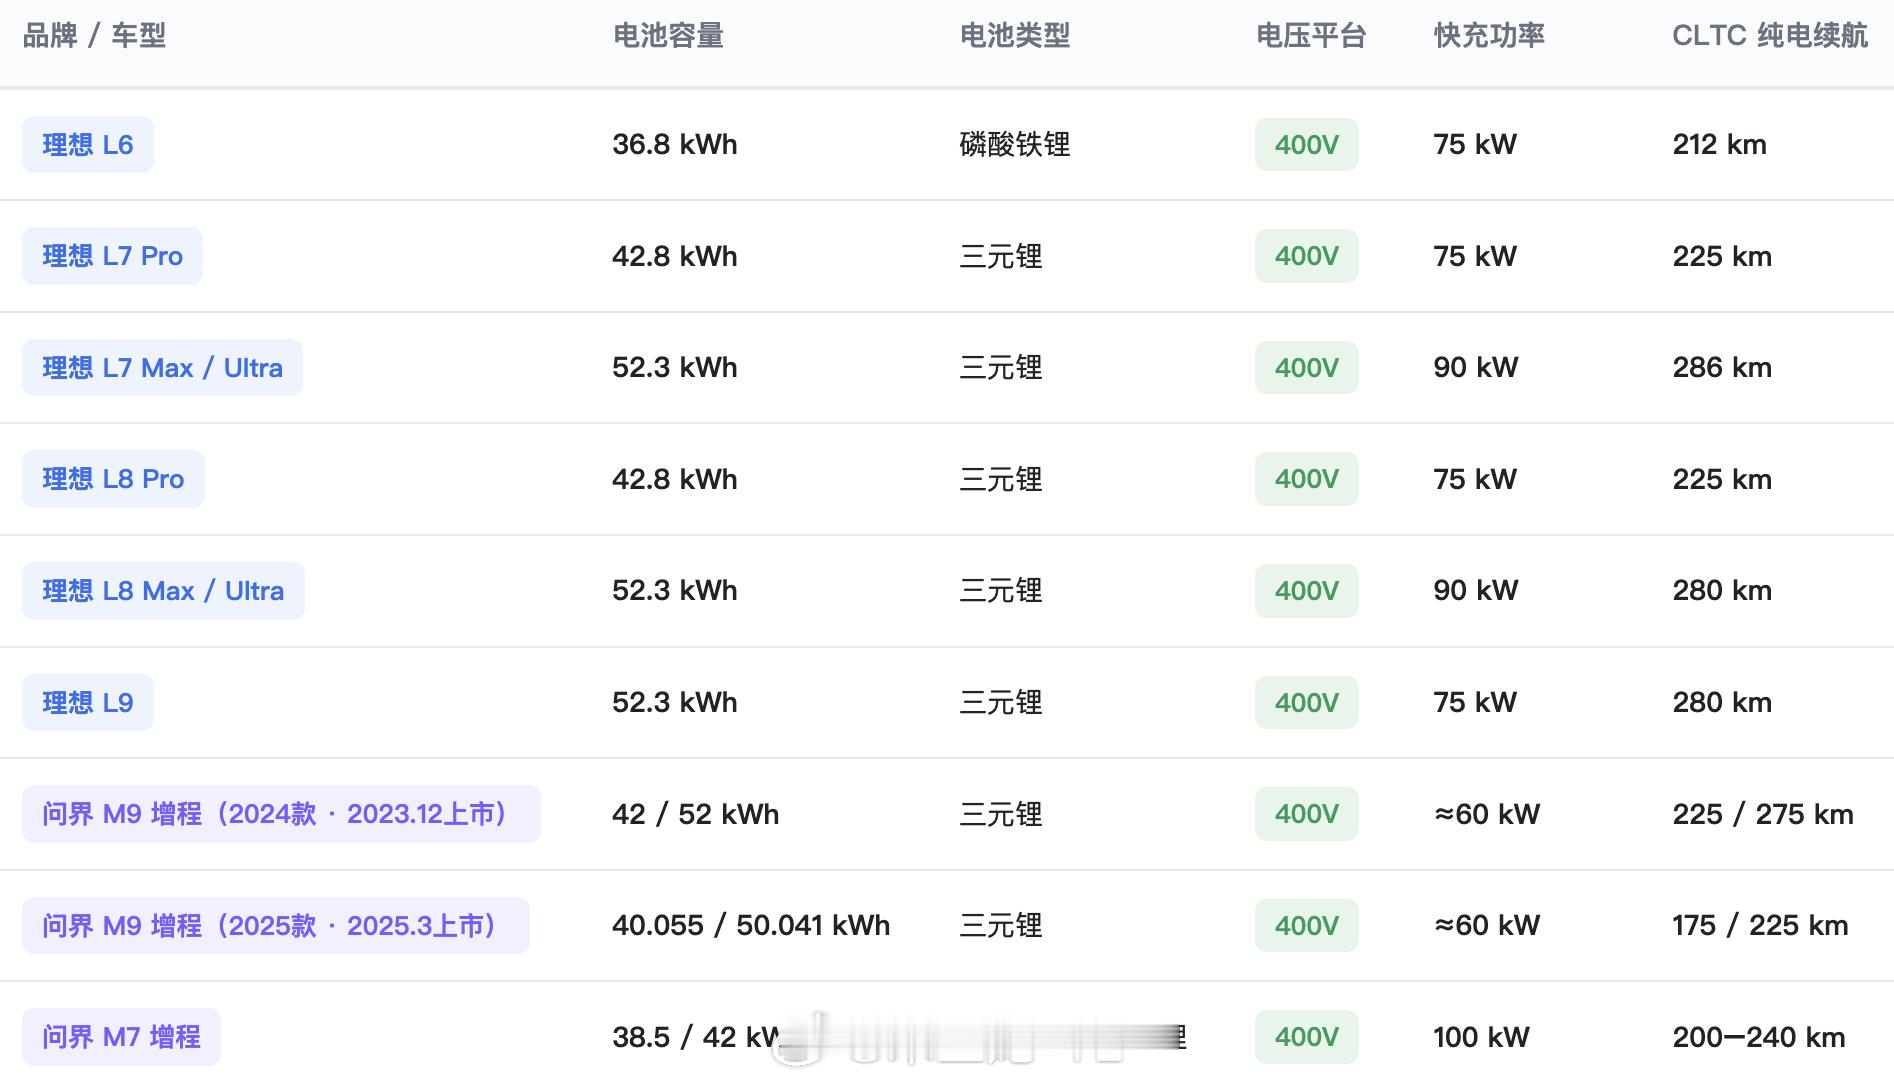Click 三元锂 in the 问界 M9 2025款 row

coord(1001,926)
